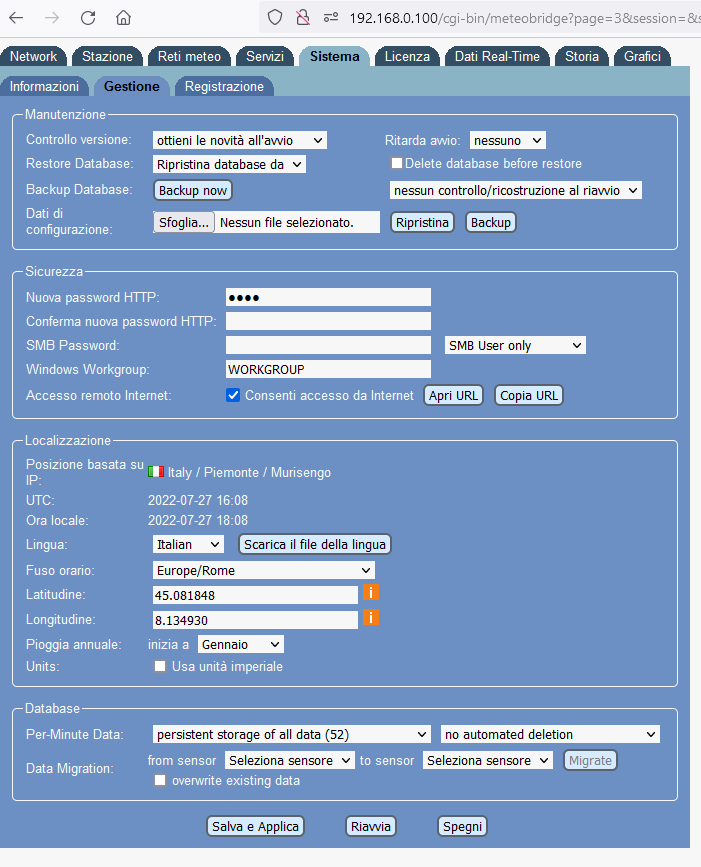Click the Latitudine orange info icon
The height and width of the screenshot is (867, 701).
click(371, 593)
